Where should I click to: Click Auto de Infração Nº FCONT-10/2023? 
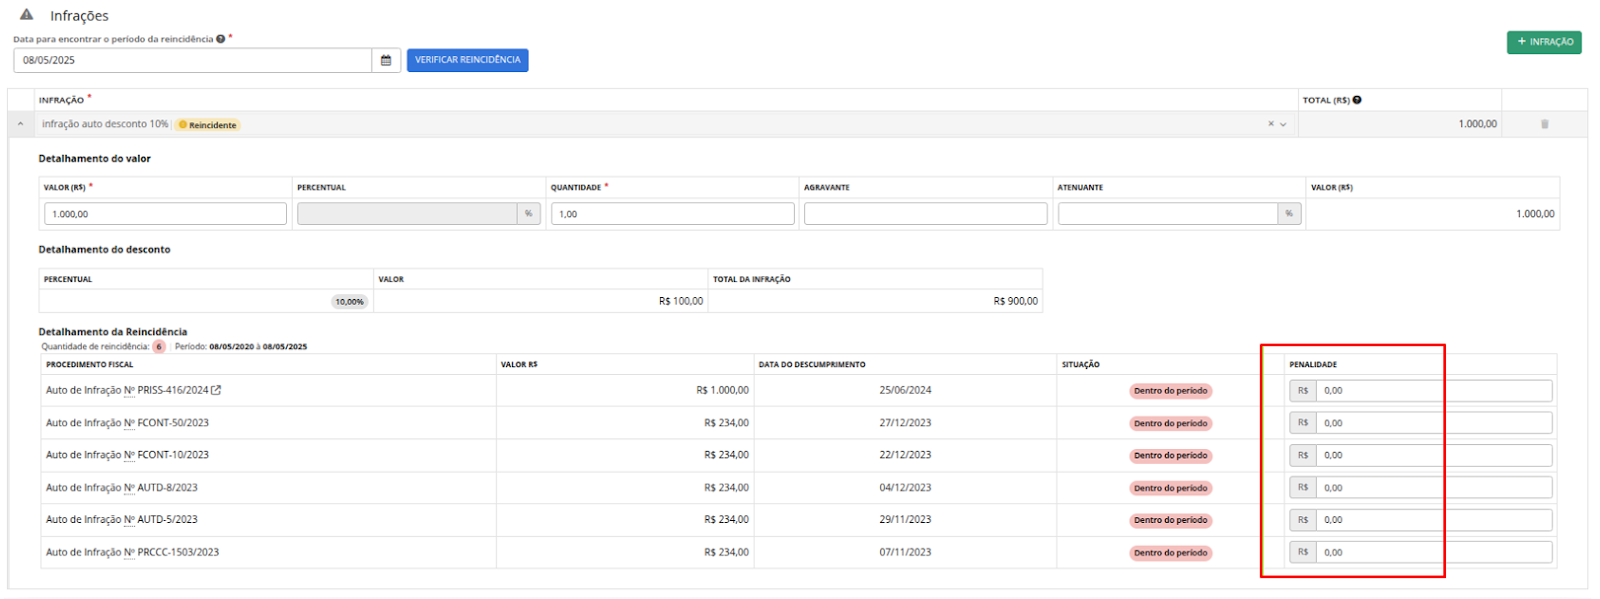click(127, 455)
